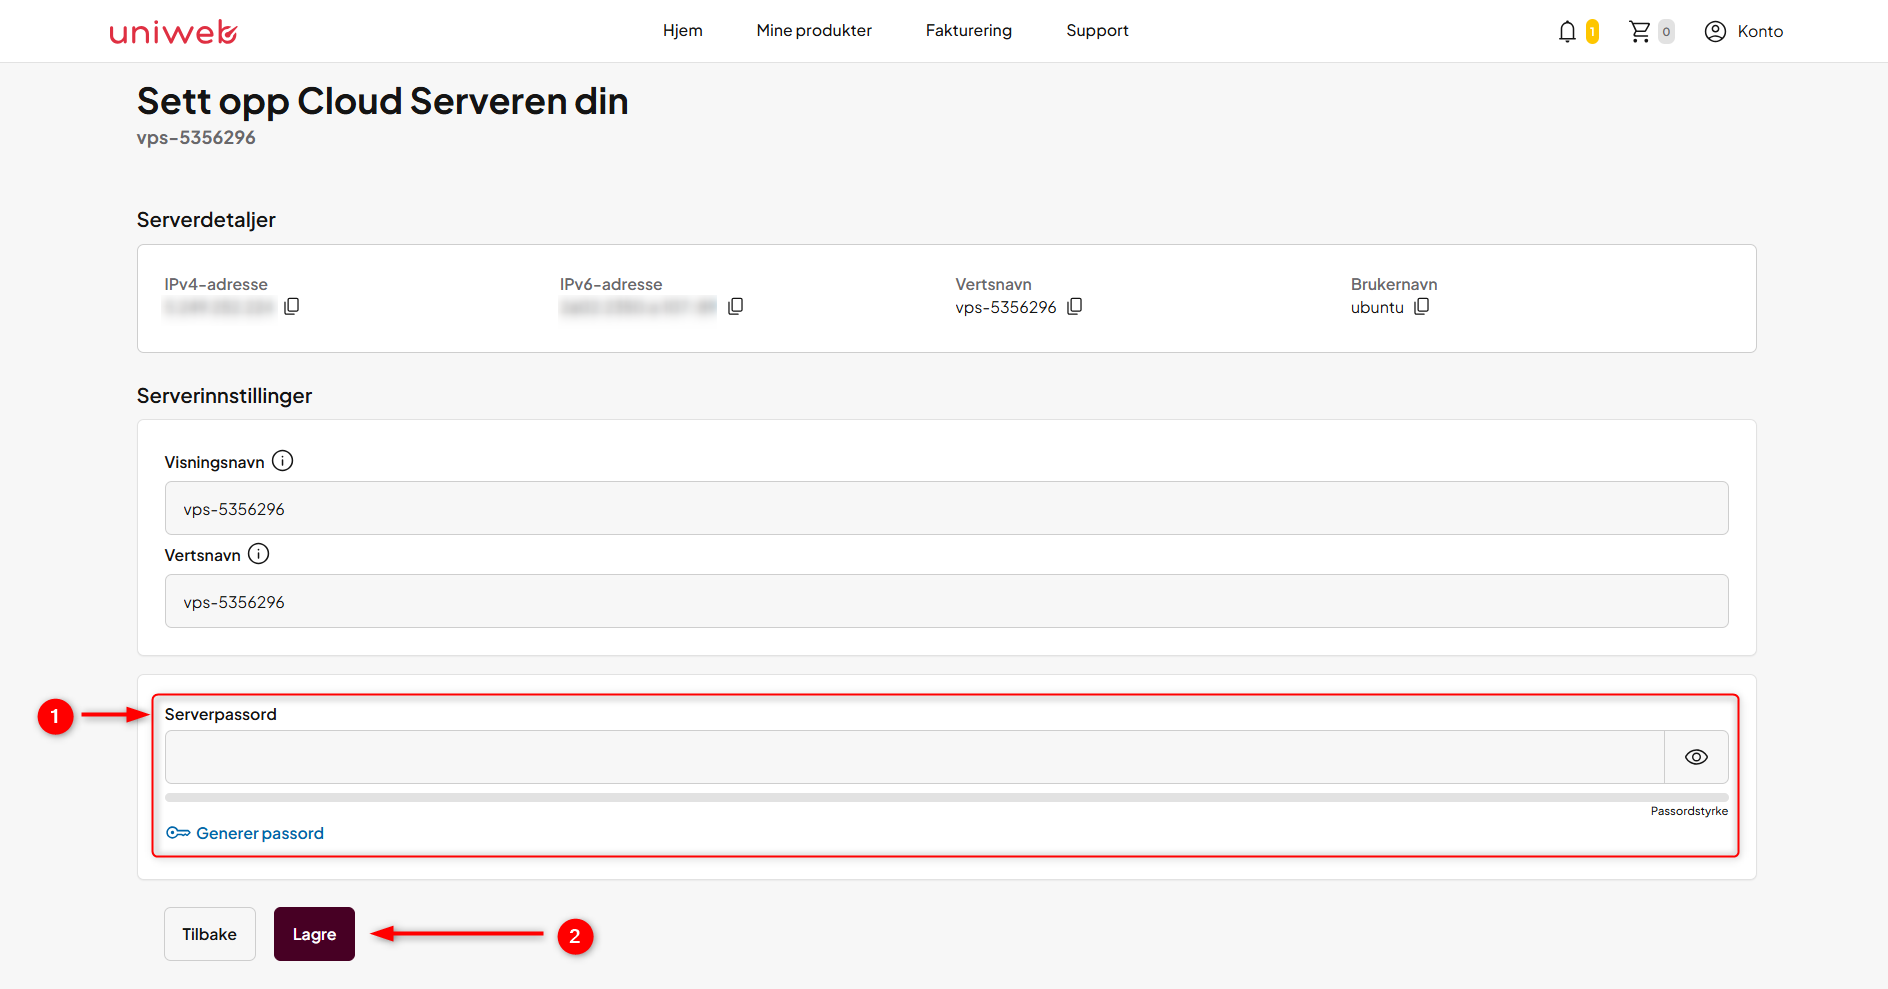The width and height of the screenshot is (1888, 989).
Task: Click the Brukernavn label
Action: [x=1394, y=284]
